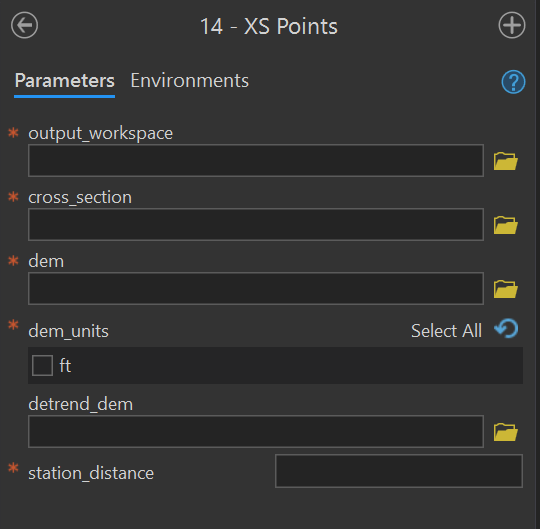Click Select All for dem_units

coord(446,331)
